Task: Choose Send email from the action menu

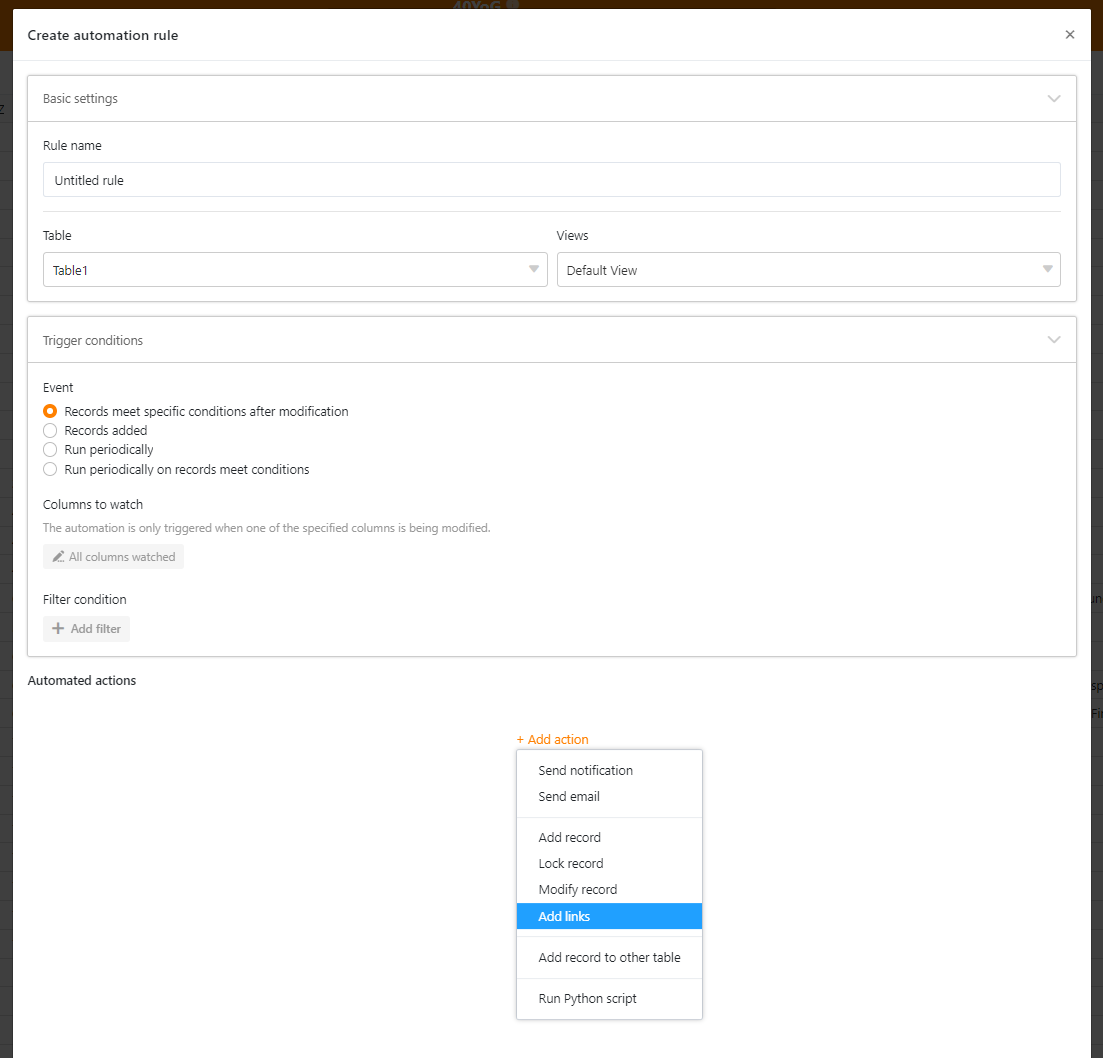Action: 569,797
